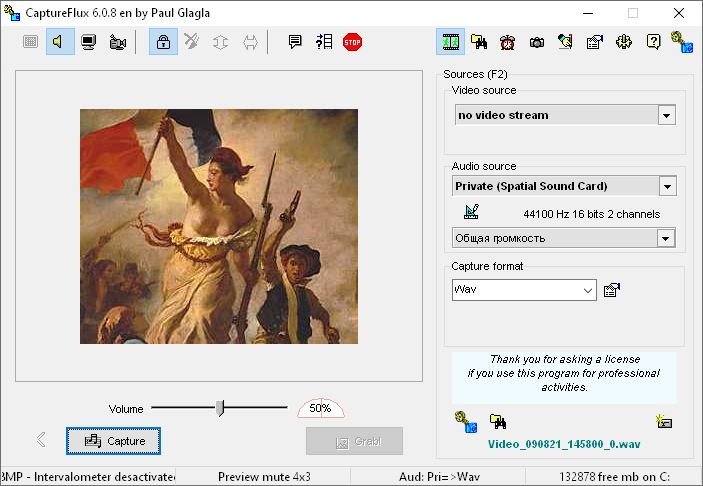Click the CaptureFlux title bar app icon

tap(12, 13)
